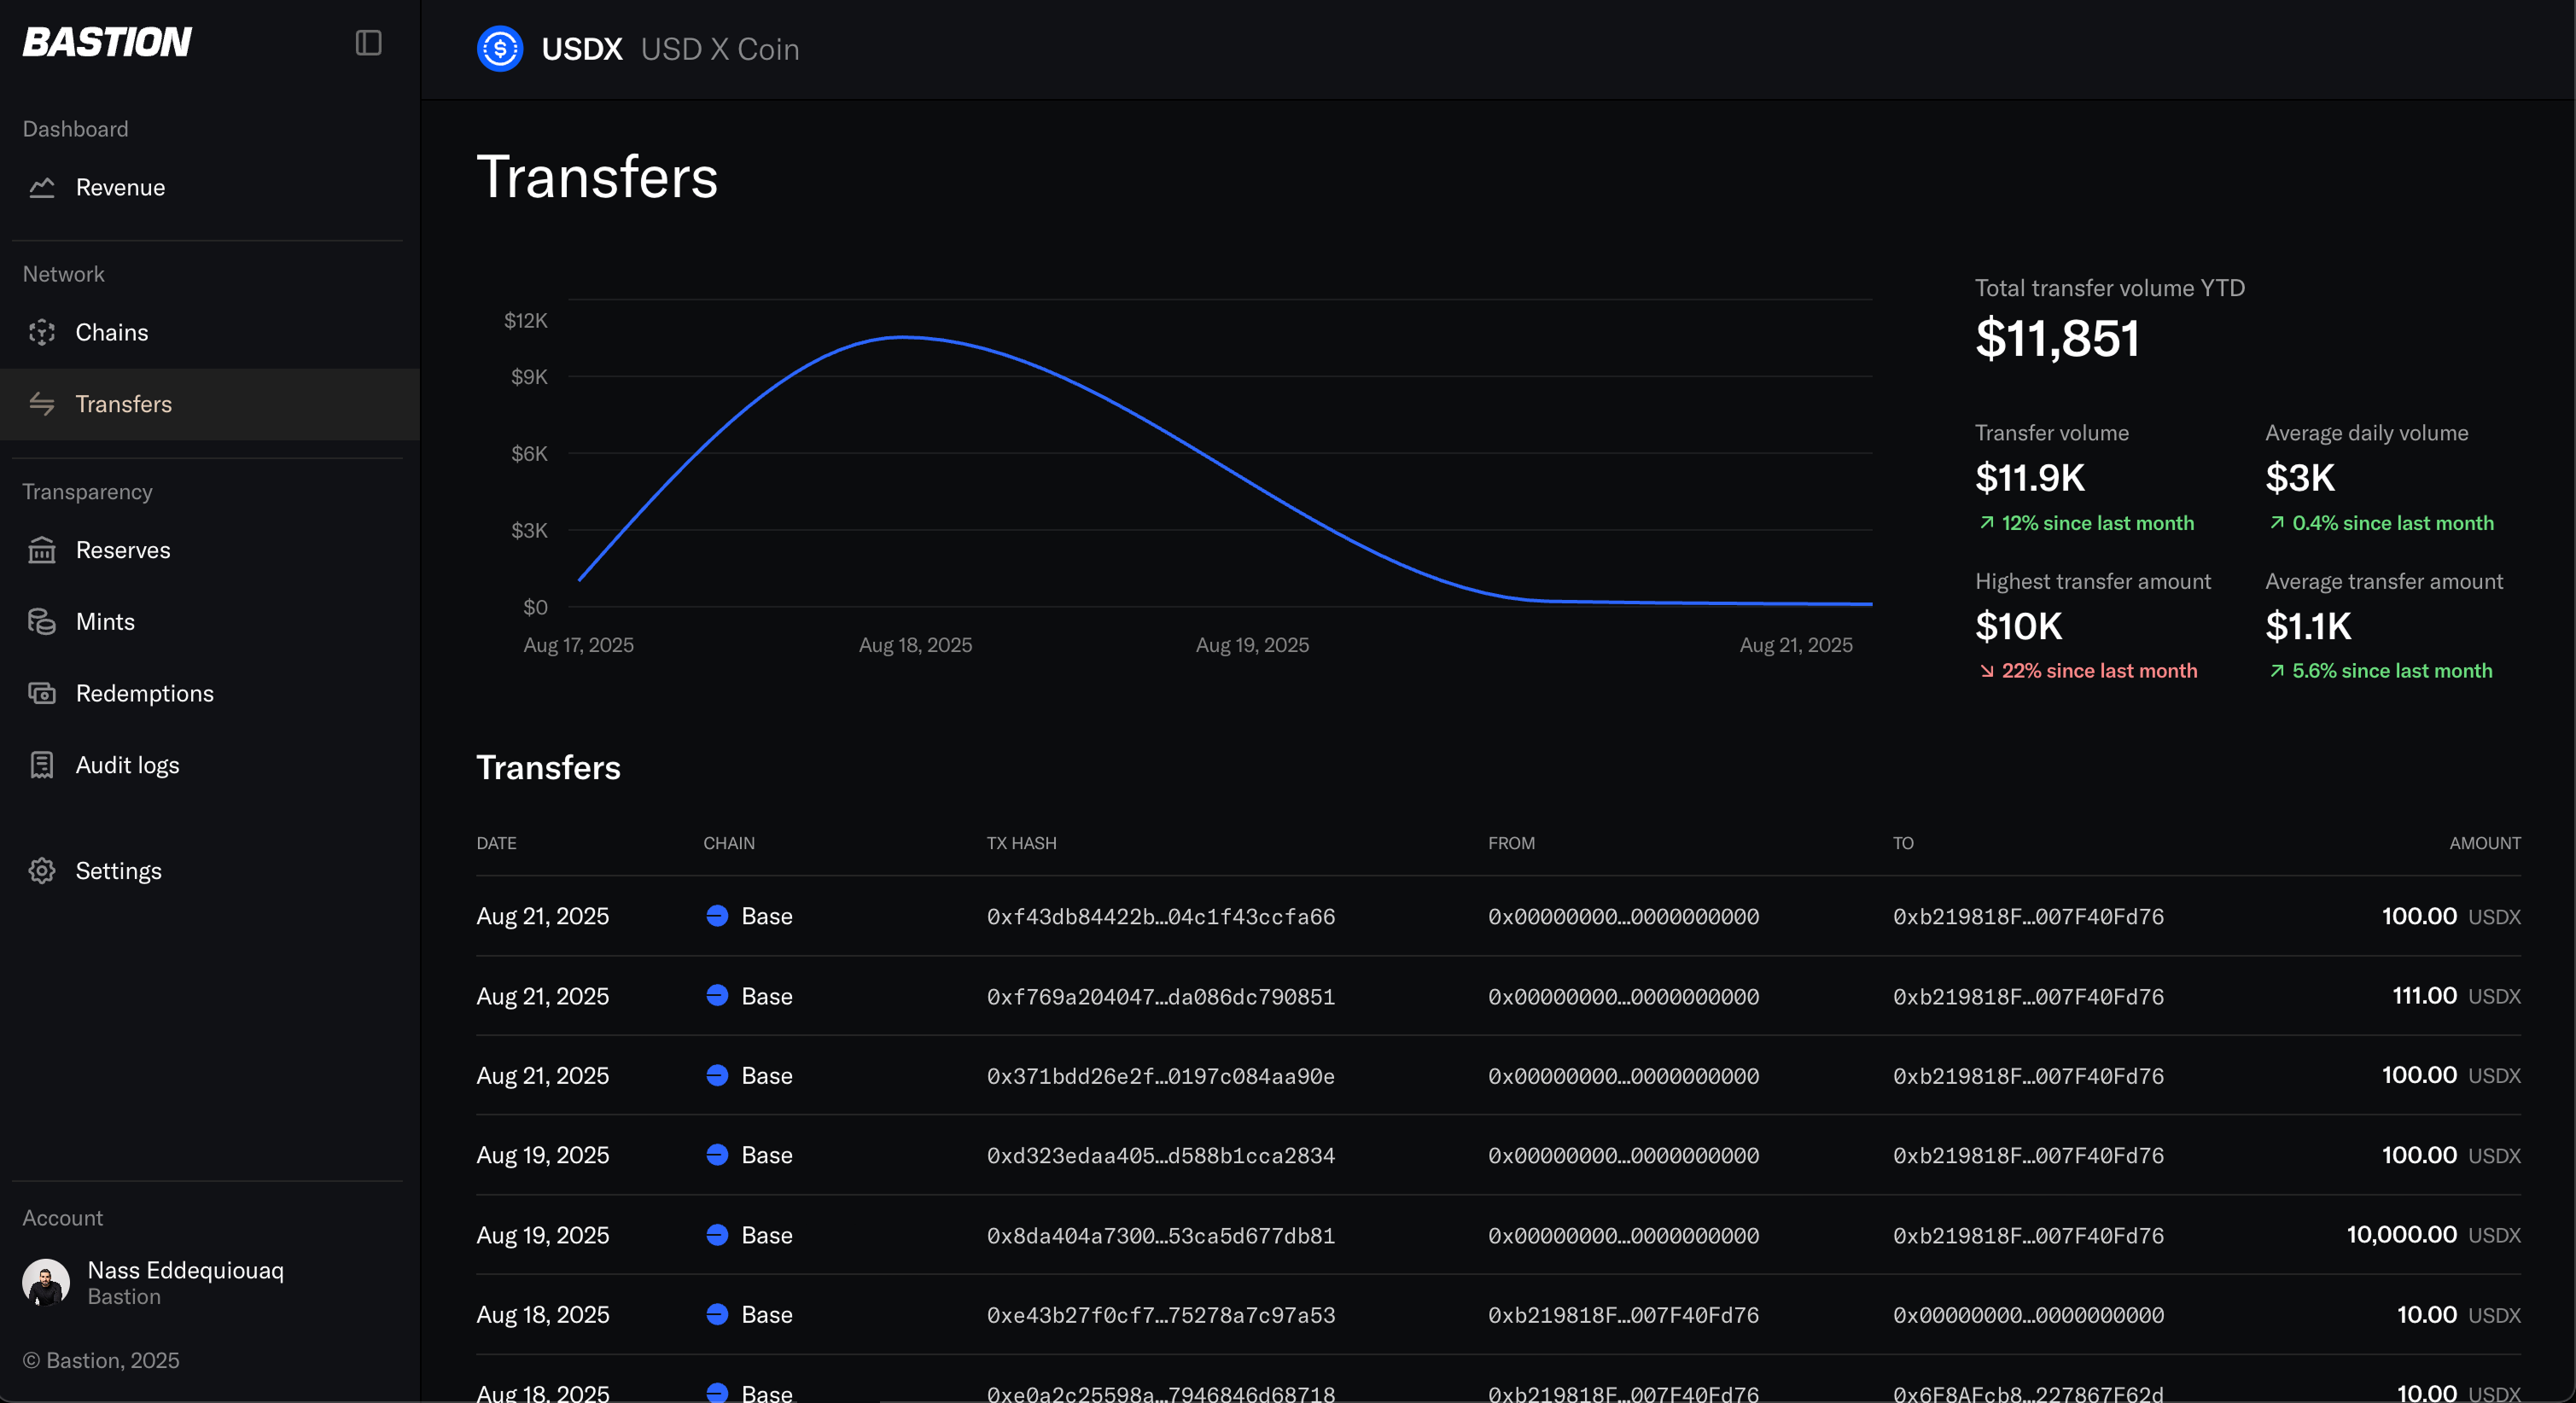2576x1403 pixels.
Task: Click the Chains network icon
Action: pos(42,332)
